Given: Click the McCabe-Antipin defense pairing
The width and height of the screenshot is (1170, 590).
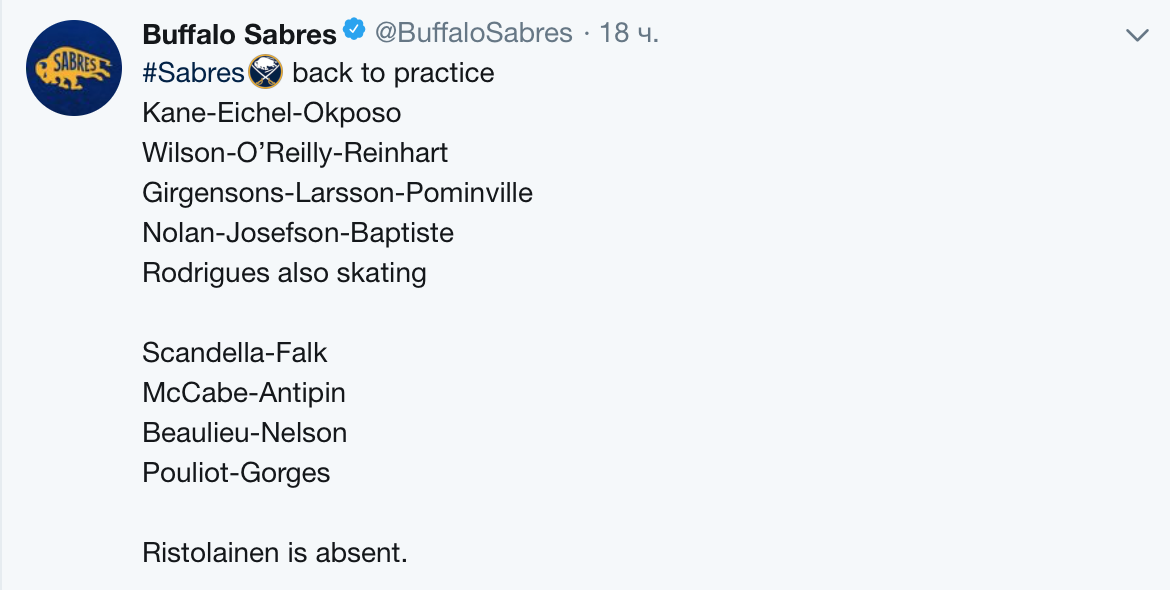Looking at the screenshot, I should [x=244, y=393].
